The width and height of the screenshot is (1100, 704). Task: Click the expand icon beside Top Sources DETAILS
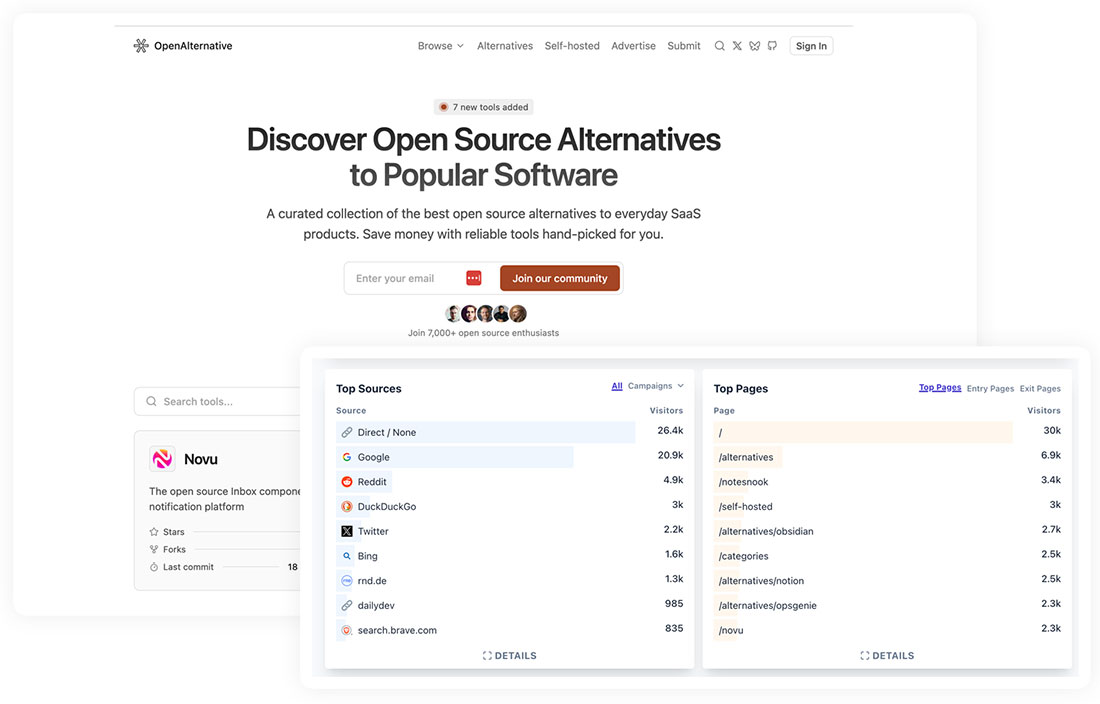(487, 656)
